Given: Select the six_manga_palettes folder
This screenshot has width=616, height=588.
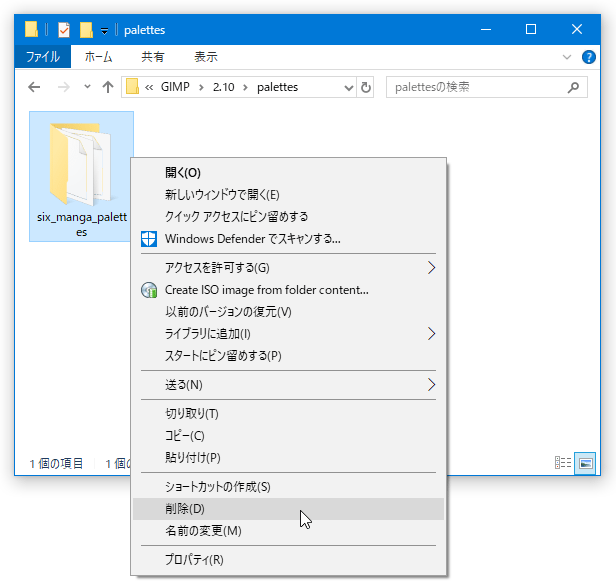Looking at the screenshot, I should (81, 176).
